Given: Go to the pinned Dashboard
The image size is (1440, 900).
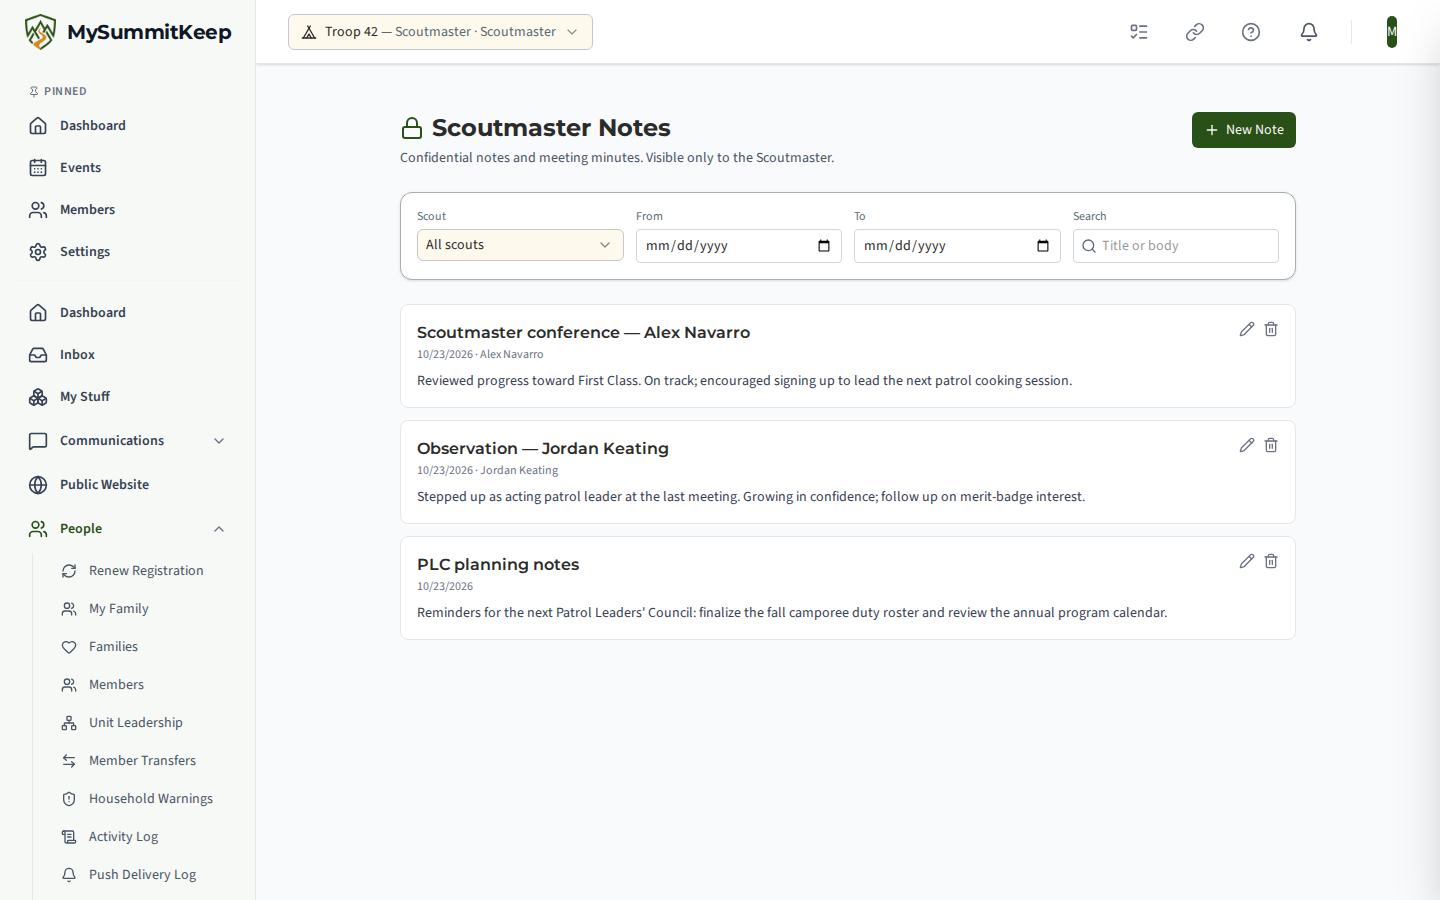Looking at the screenshot, I should pyautogui.click(x=128, y=126).
